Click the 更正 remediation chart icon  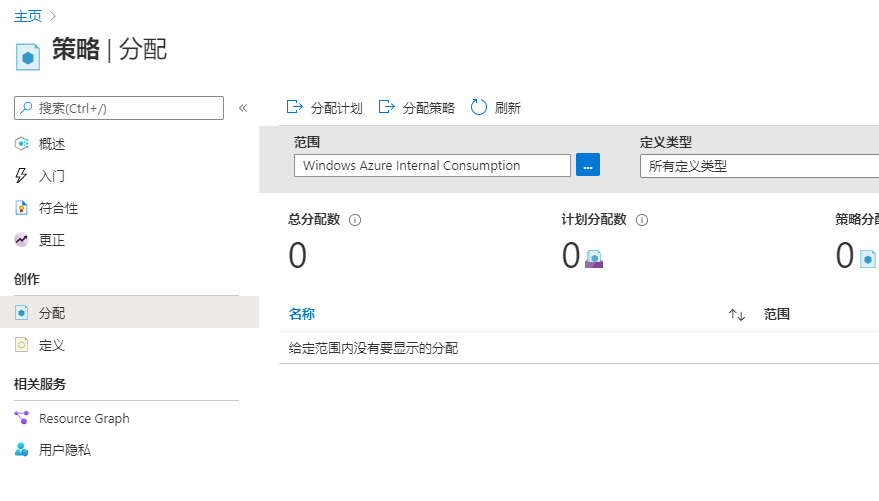[21, 240]
